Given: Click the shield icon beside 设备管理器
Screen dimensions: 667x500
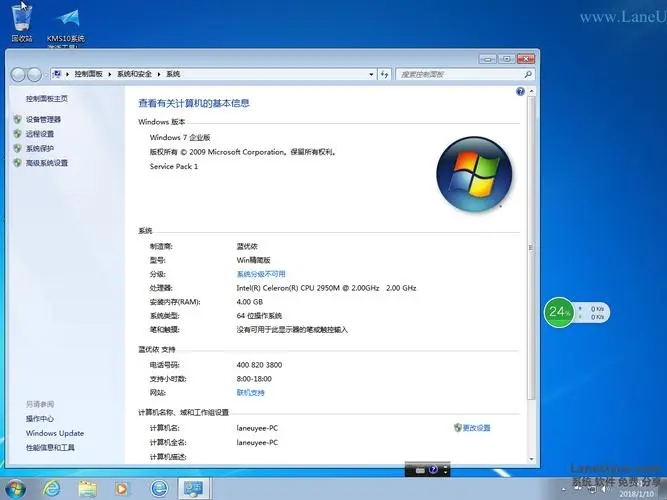Looking at the screenshot, I should pyautogui.click(x=17, y=120).
